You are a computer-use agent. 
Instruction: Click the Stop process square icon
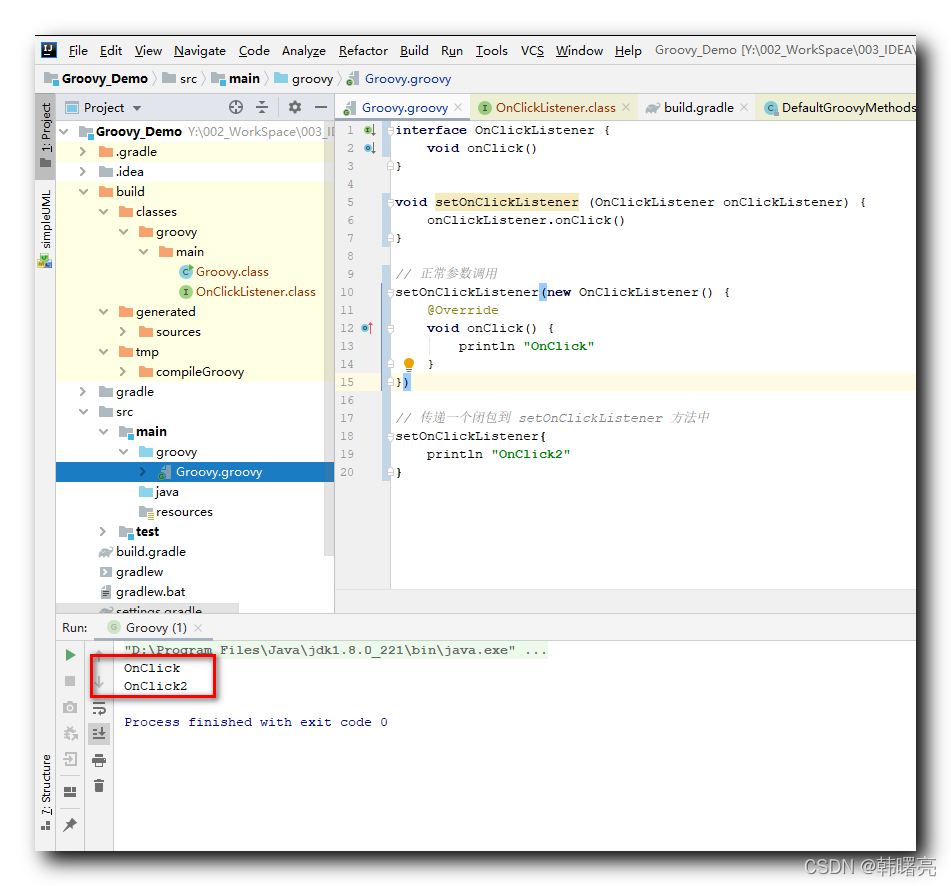(x=70, y=681)
